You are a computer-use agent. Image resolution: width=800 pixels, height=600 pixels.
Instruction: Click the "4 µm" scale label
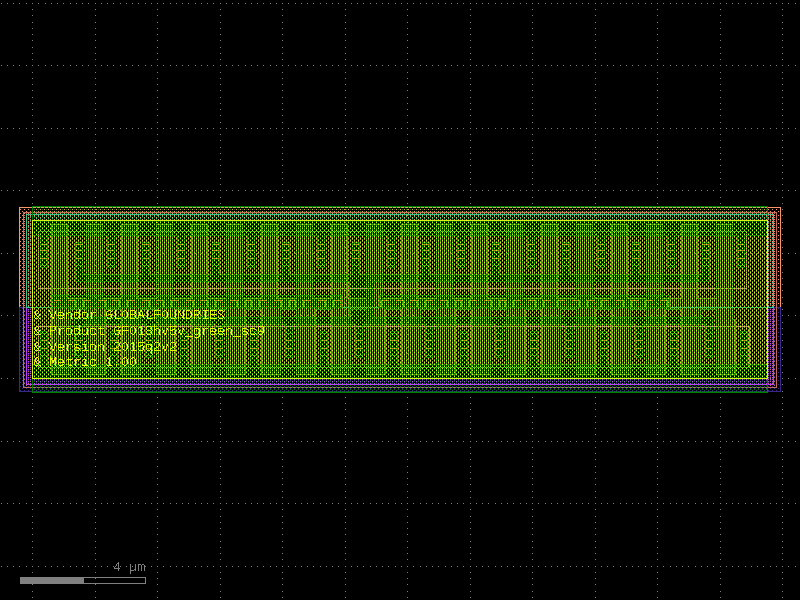tap(130, 567)
